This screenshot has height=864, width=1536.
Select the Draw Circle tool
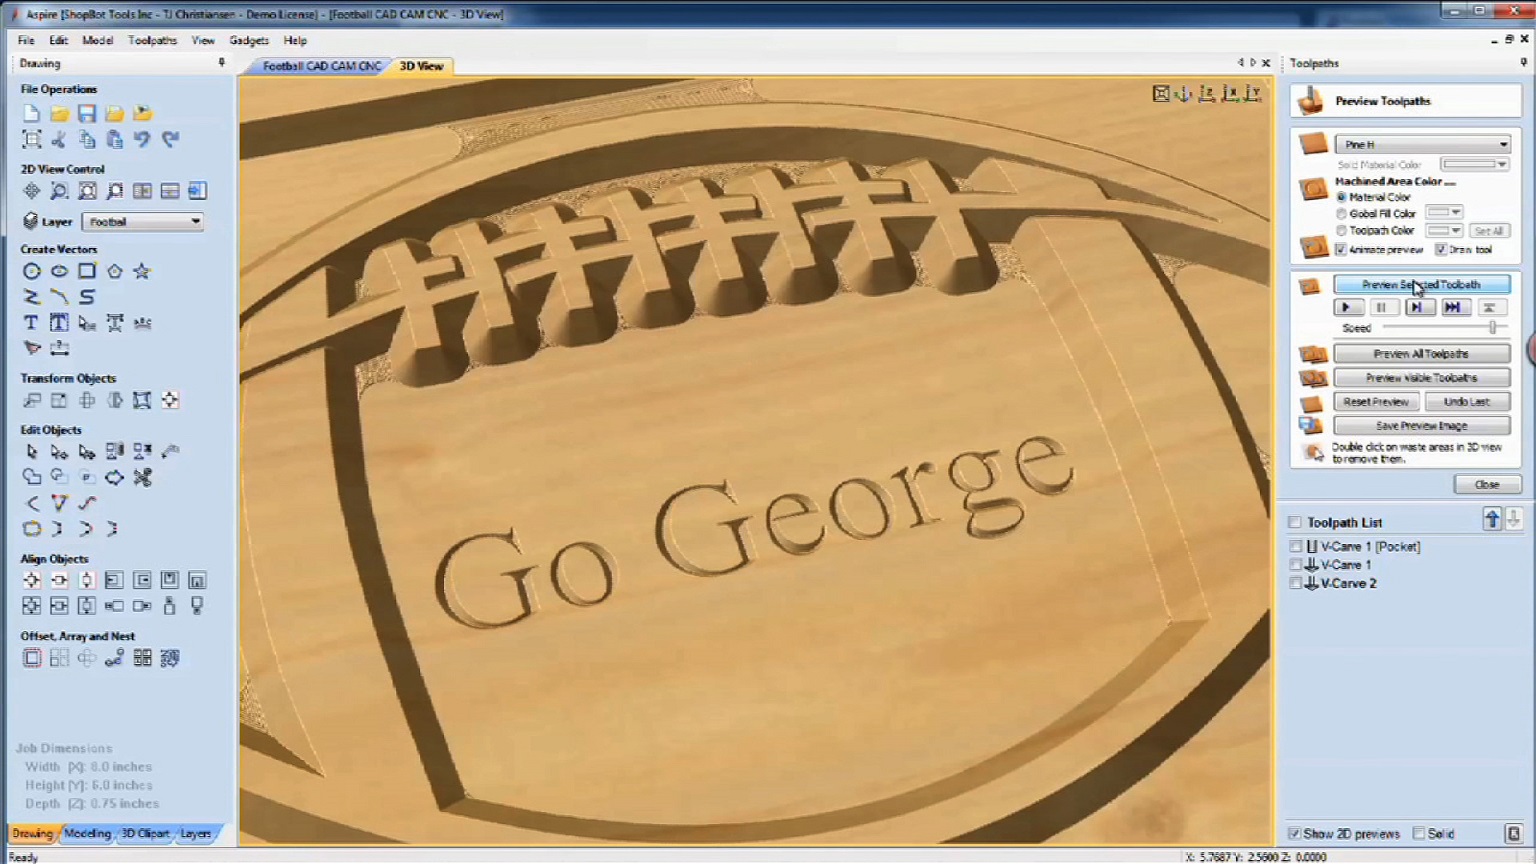point(32,271)
